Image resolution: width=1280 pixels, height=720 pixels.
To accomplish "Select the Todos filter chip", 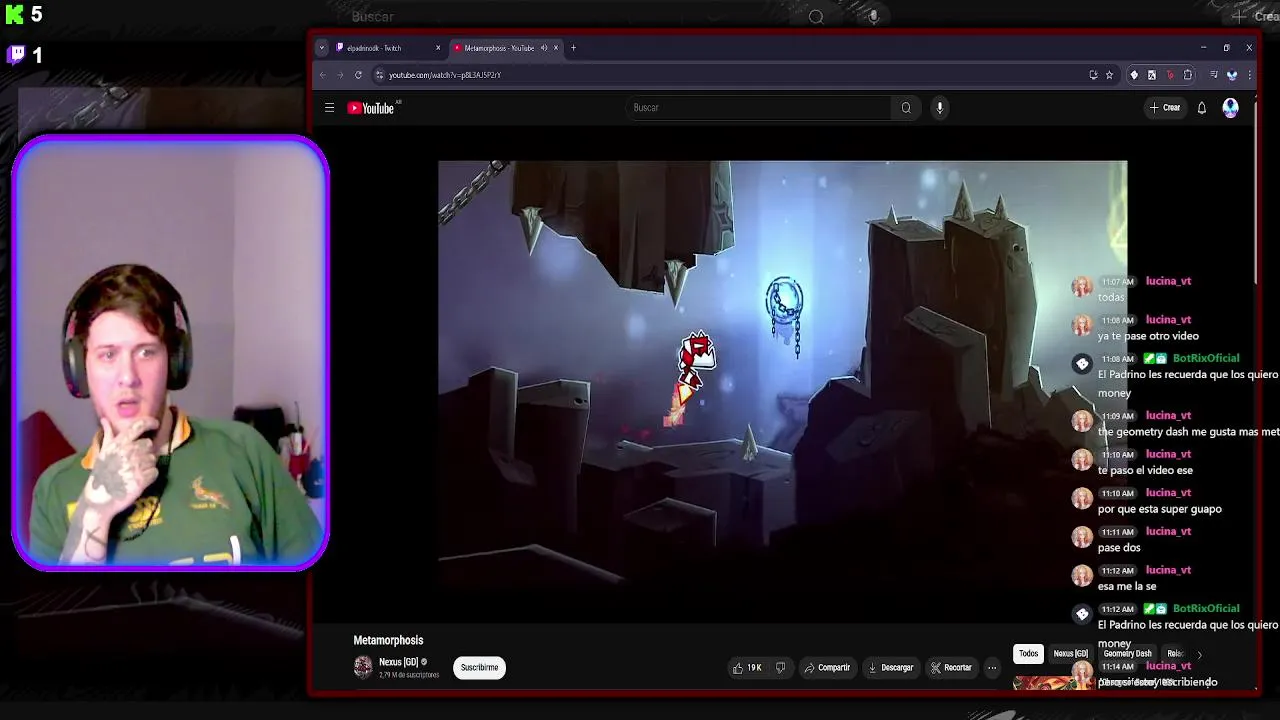I will (1028, 654).
